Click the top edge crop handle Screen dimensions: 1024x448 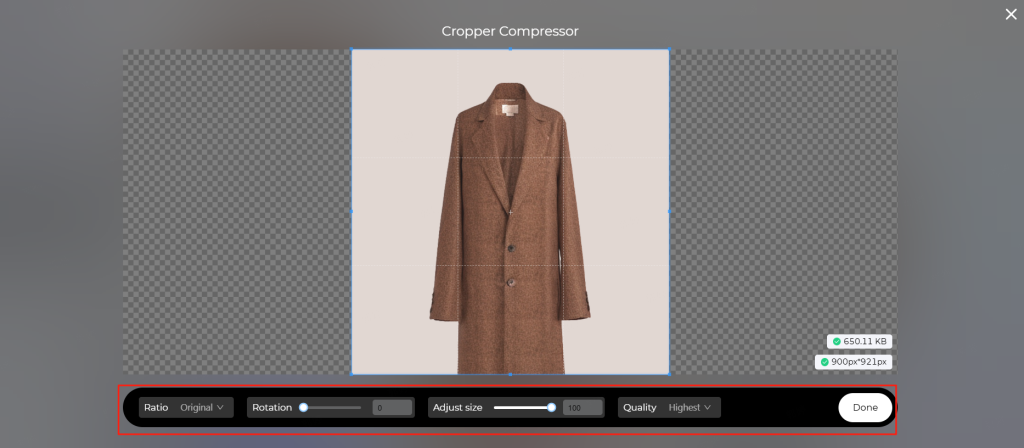tap(510, 49)
